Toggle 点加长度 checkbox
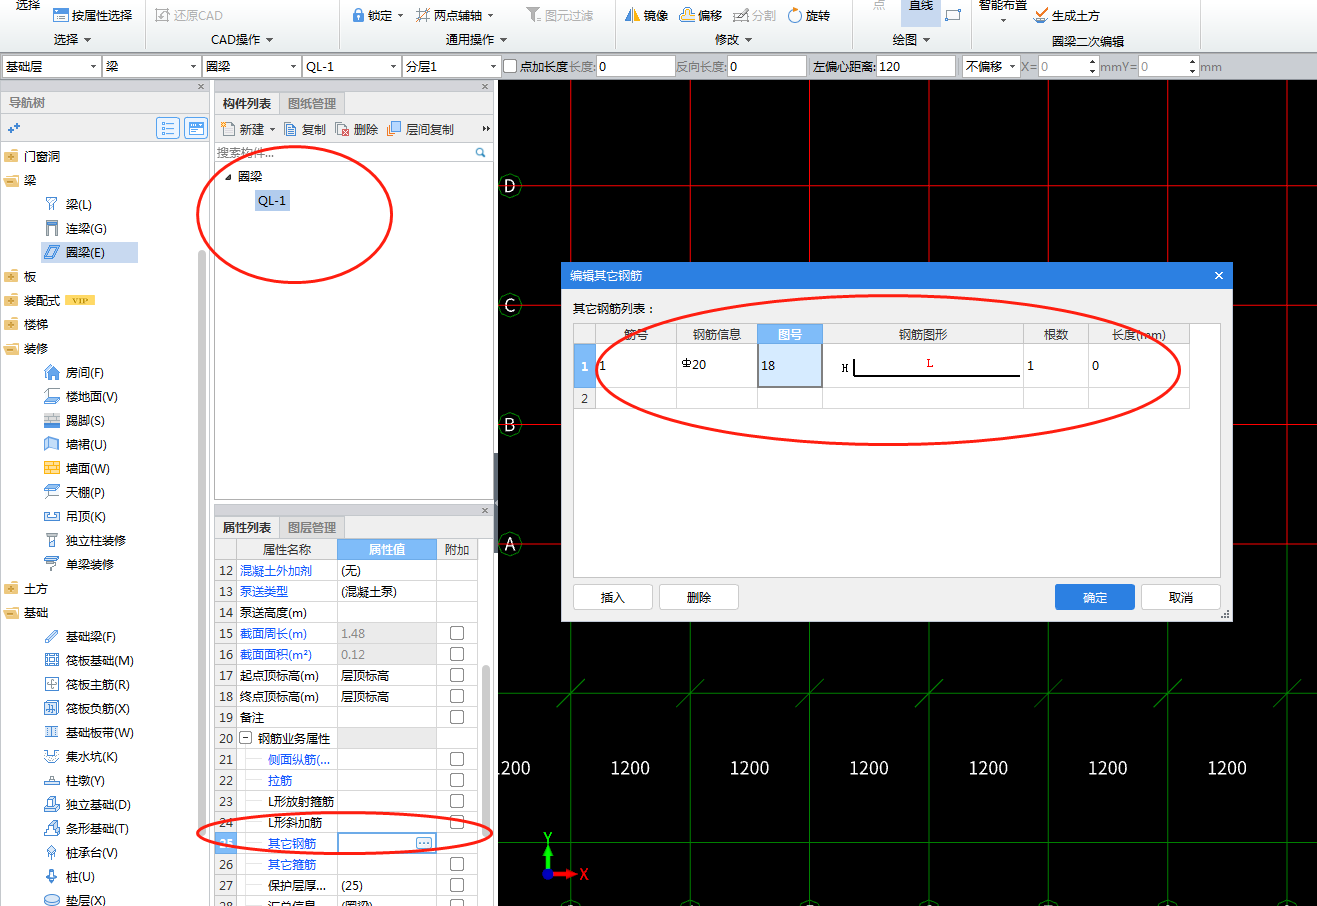This screenshot has width=1317, height=906. [x=510, y=66]
